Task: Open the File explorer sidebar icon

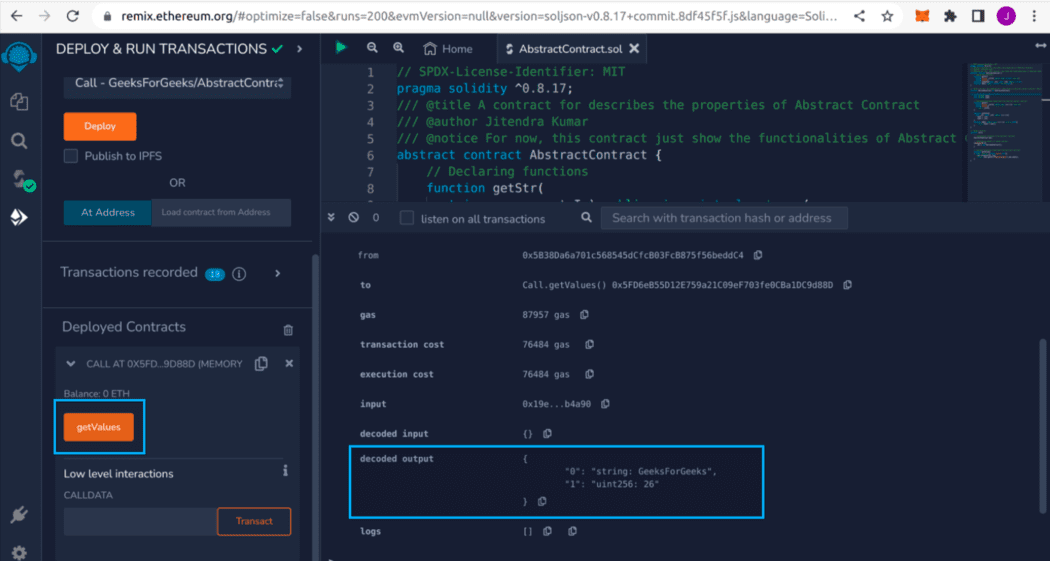Action: (x=18, y=101)
